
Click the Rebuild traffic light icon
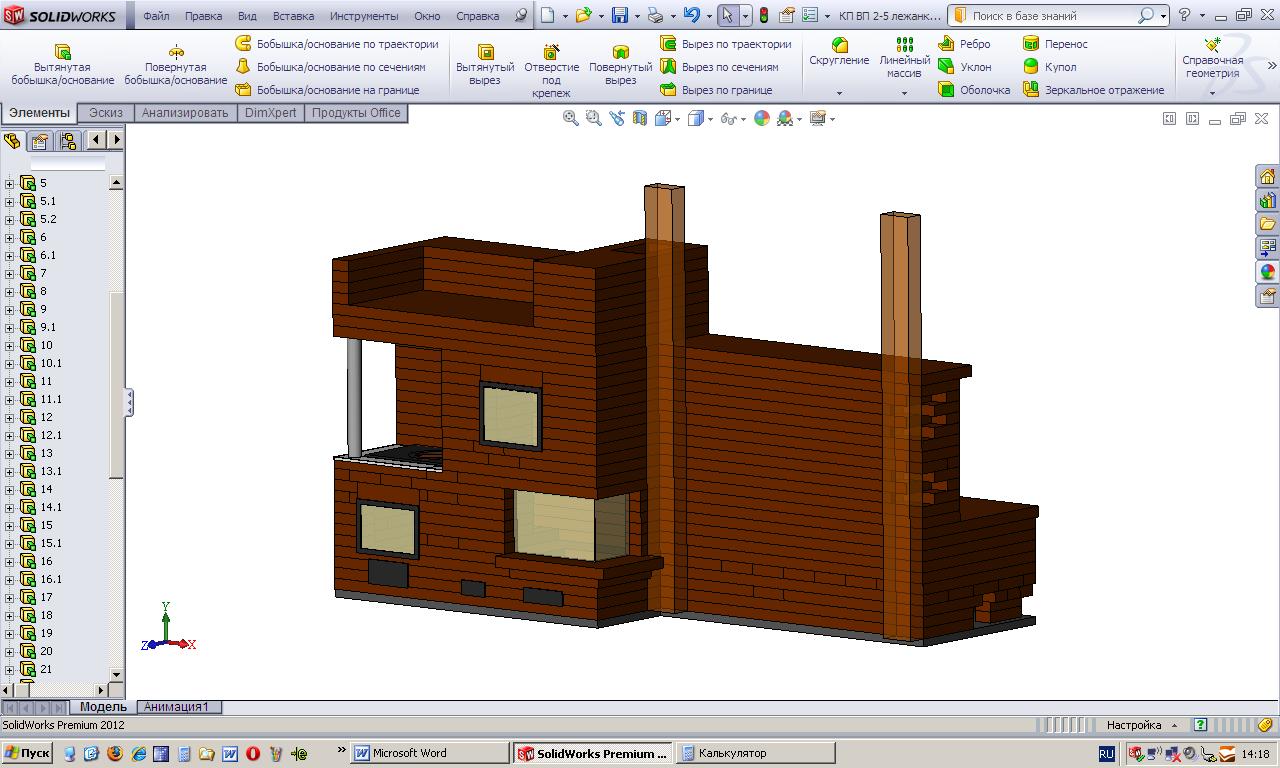point(764,16)
